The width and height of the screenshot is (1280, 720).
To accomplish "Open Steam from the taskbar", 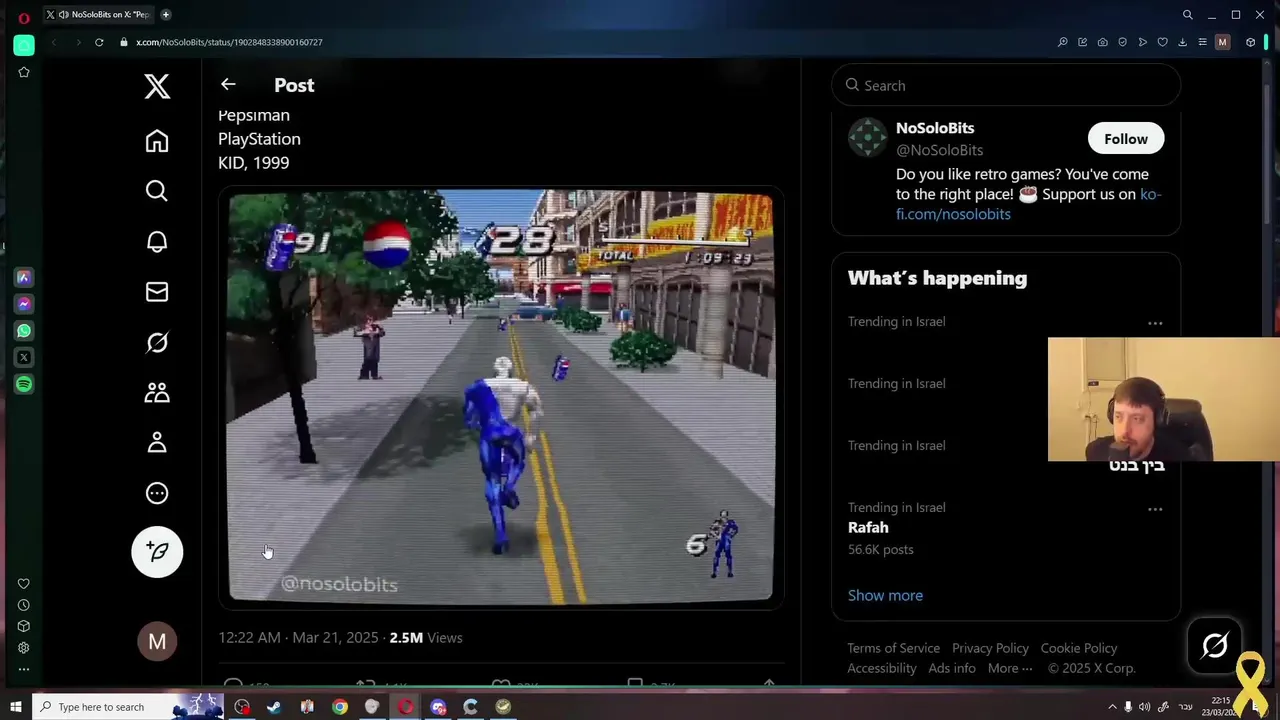I will [x=274, y=707].
